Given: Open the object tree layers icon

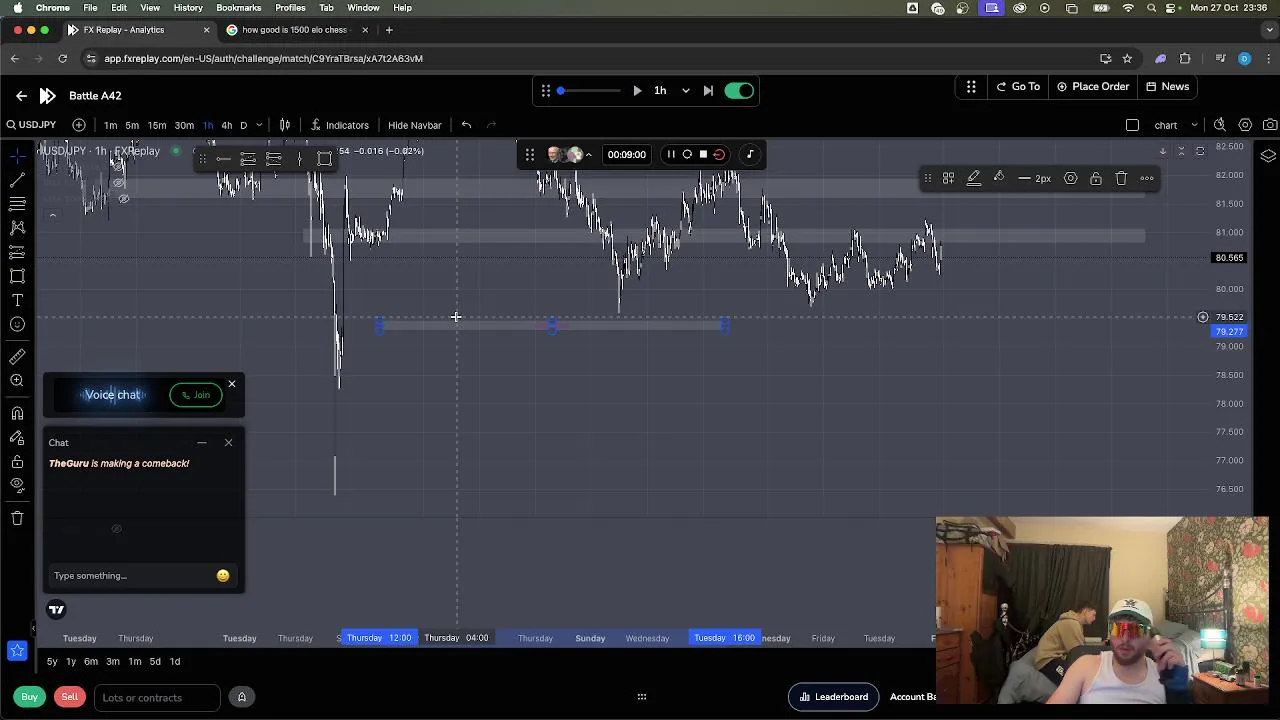Looking at the screenshot, I should point(1268,156).
